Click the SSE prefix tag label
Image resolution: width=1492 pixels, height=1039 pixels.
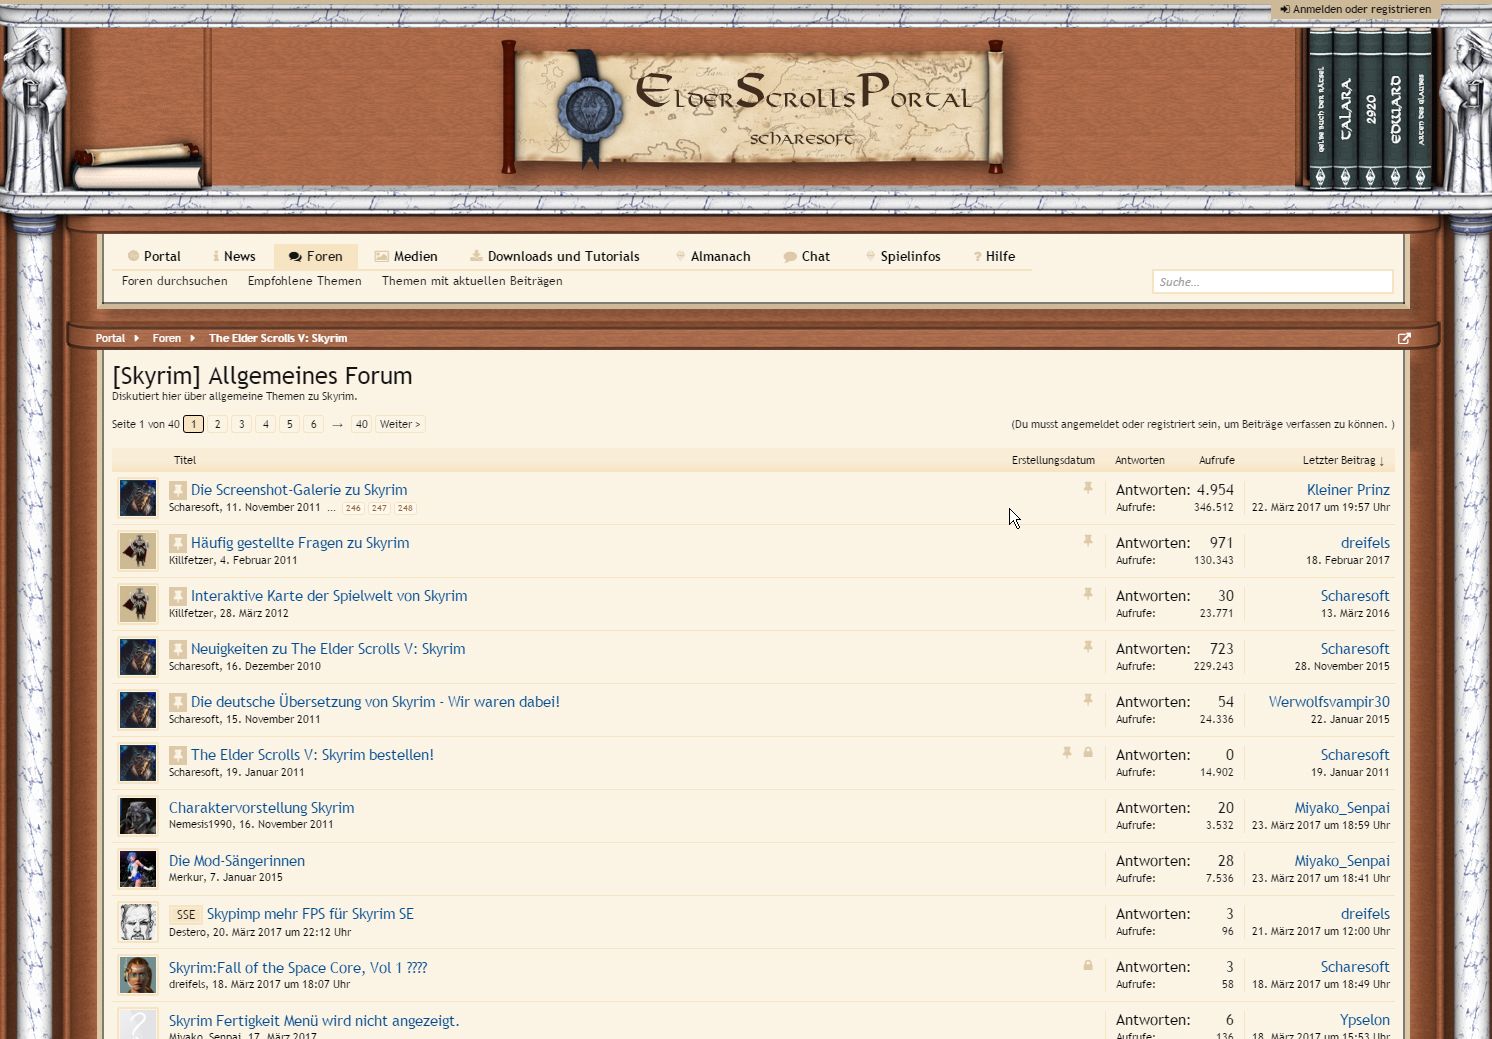click(x=186, y=914)
